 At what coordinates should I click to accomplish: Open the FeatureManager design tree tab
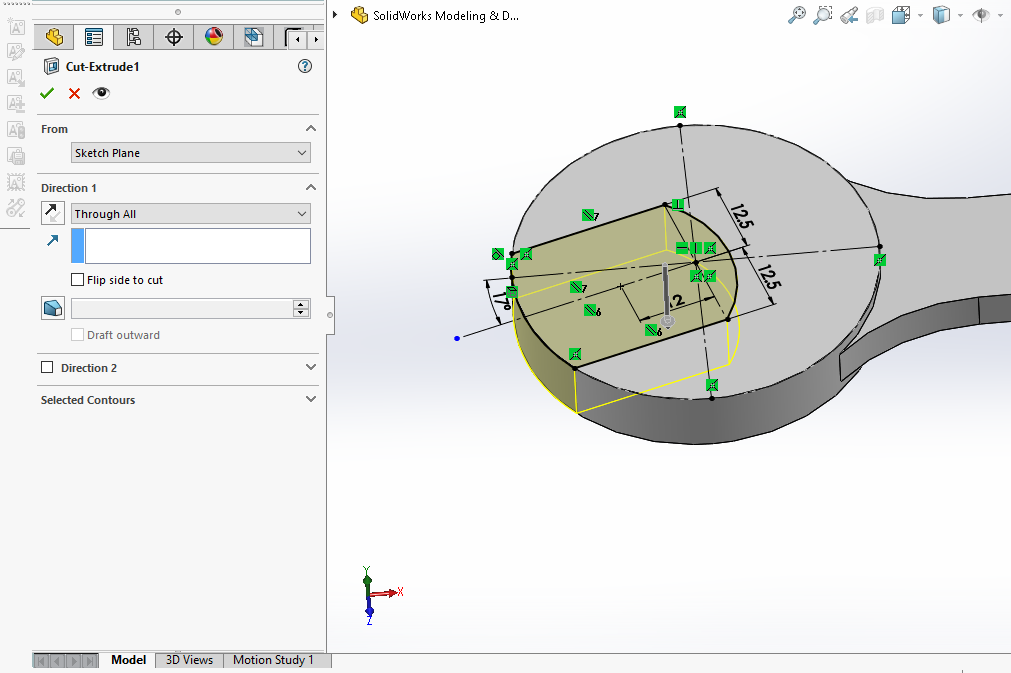point(54,38)
